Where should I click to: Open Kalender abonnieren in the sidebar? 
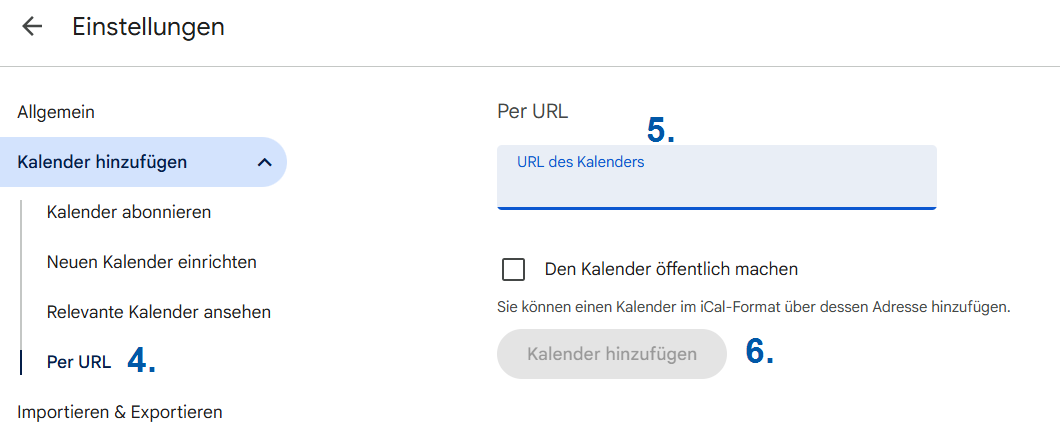129,212
